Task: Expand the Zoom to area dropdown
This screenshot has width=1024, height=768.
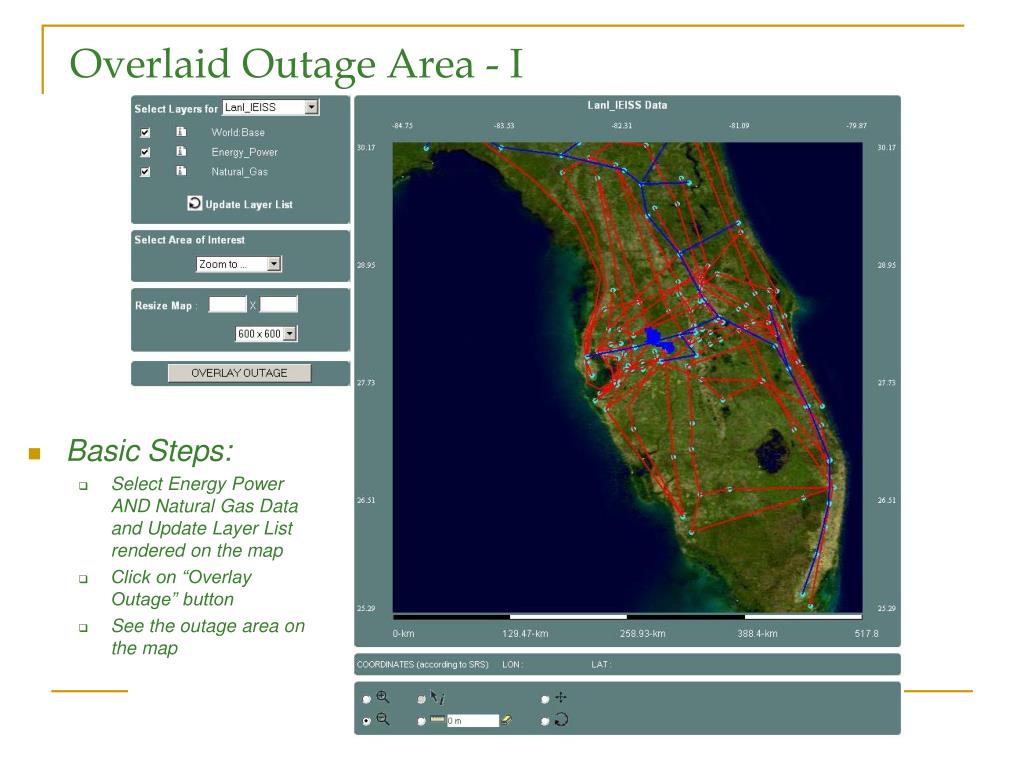Action: click(x=238, y=264)
